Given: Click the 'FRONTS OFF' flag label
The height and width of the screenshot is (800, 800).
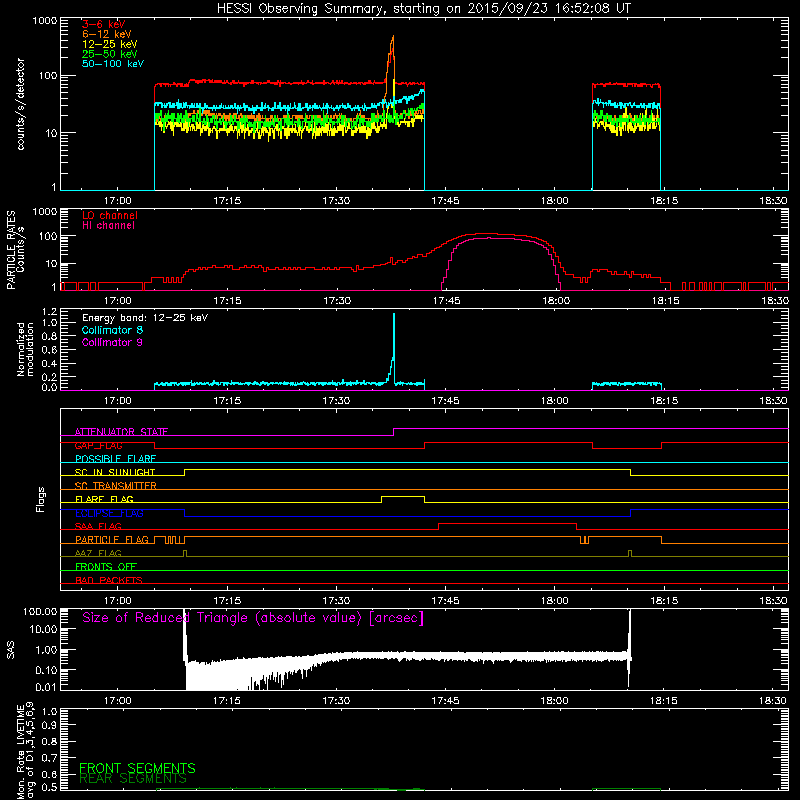Looking at the screenshot, I should [106, 567].
